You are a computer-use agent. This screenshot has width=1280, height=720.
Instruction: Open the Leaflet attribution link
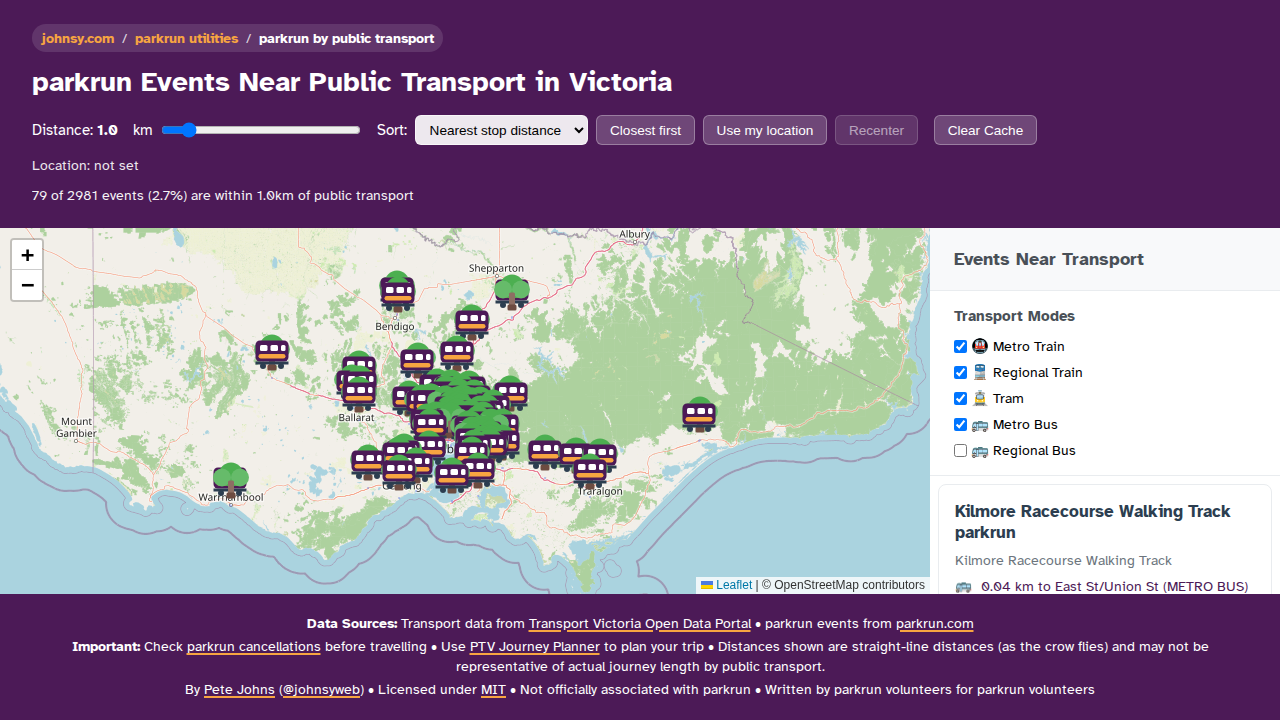(727, 585)
